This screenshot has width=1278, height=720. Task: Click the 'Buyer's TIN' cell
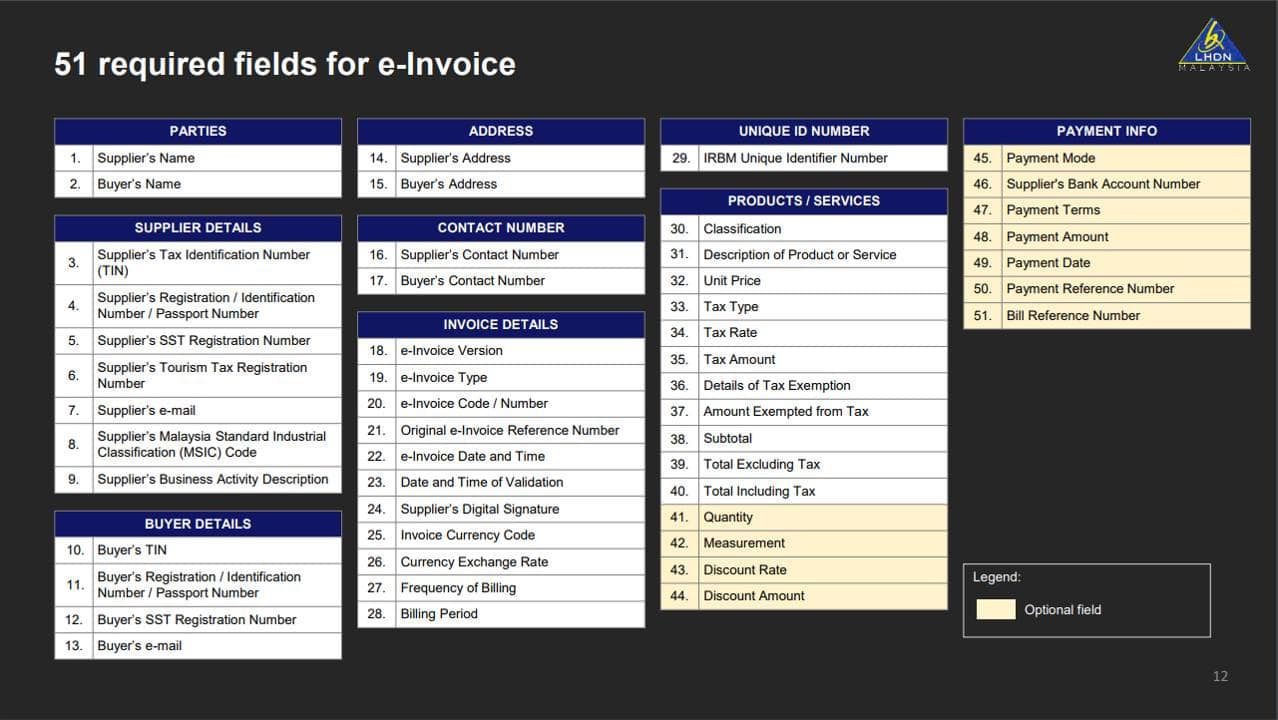pos(217,550)
